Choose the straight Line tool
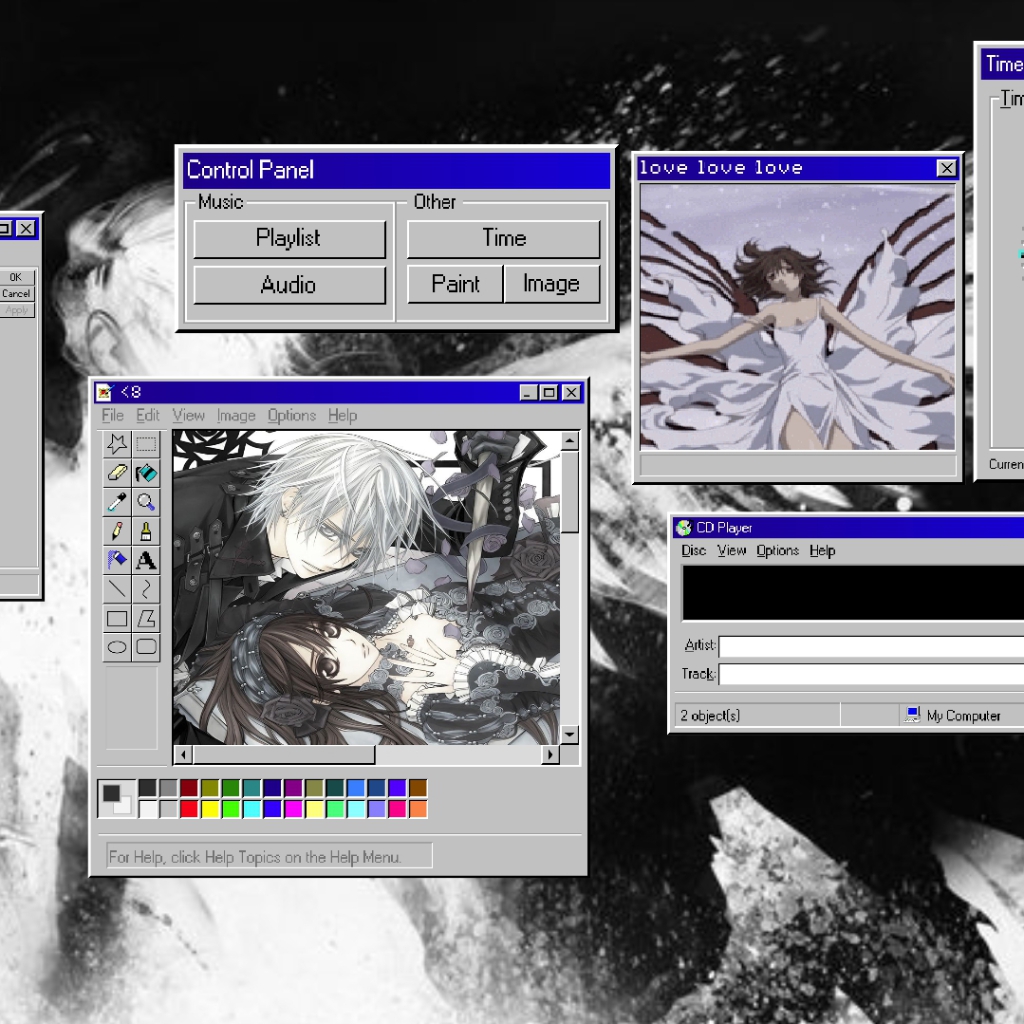The width and height of the screenshot is (1024, 1024). coord(117,589)
